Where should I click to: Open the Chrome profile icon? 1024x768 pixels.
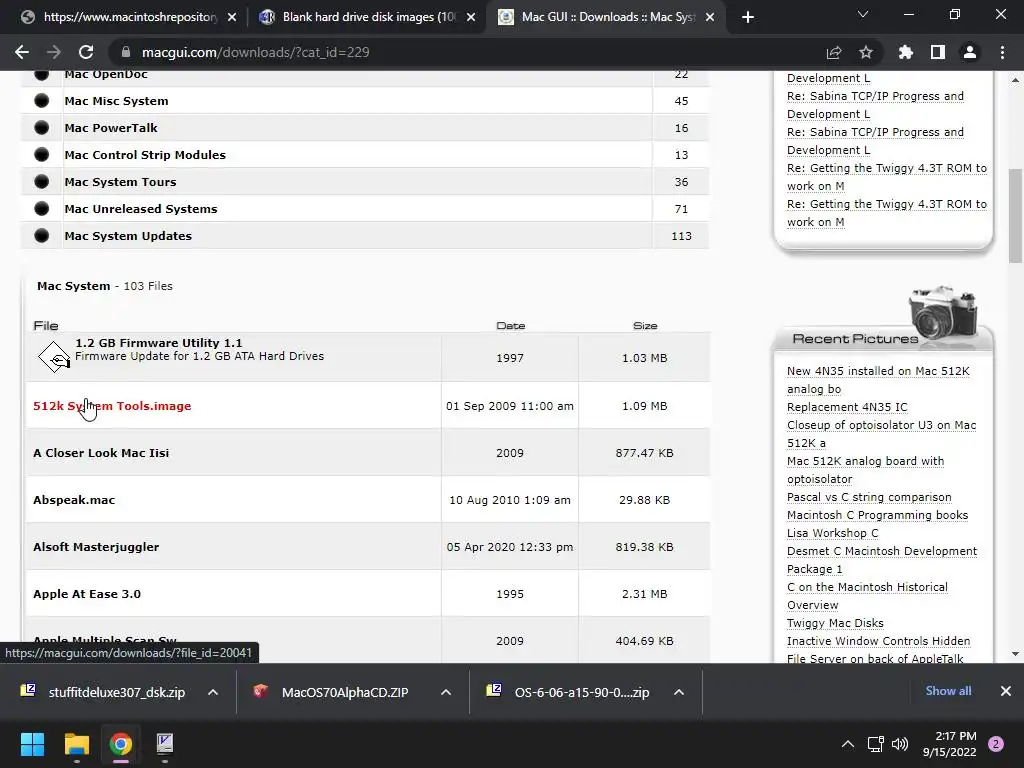[970, 52]
